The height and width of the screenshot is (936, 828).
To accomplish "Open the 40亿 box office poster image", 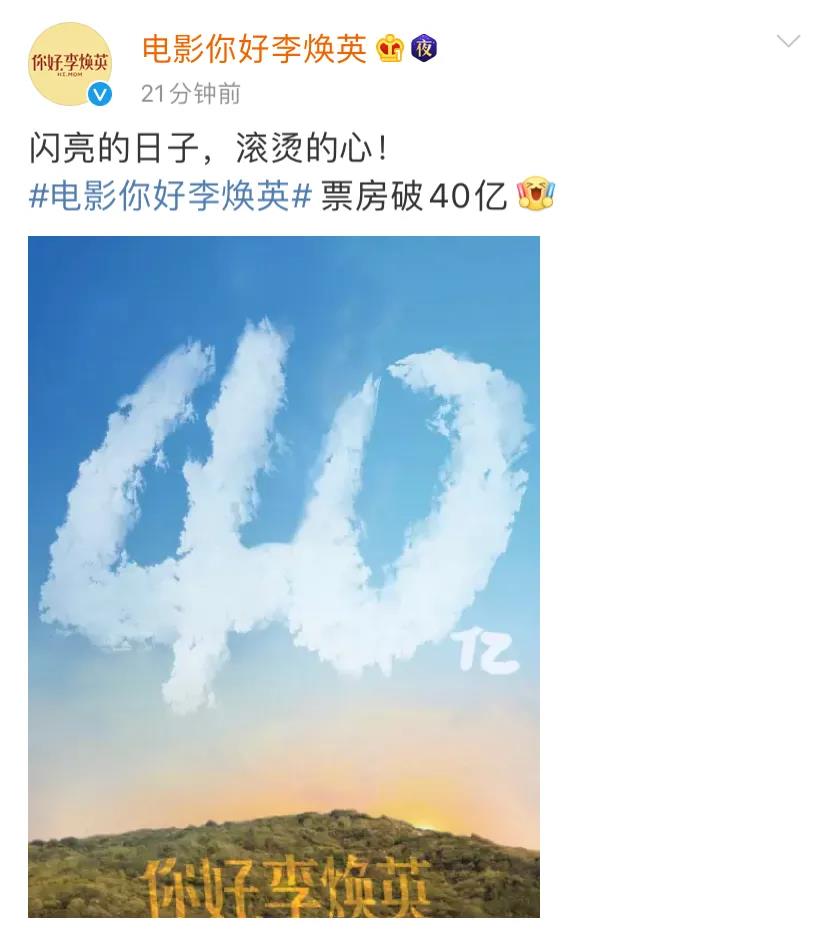I will click(284, 577).
